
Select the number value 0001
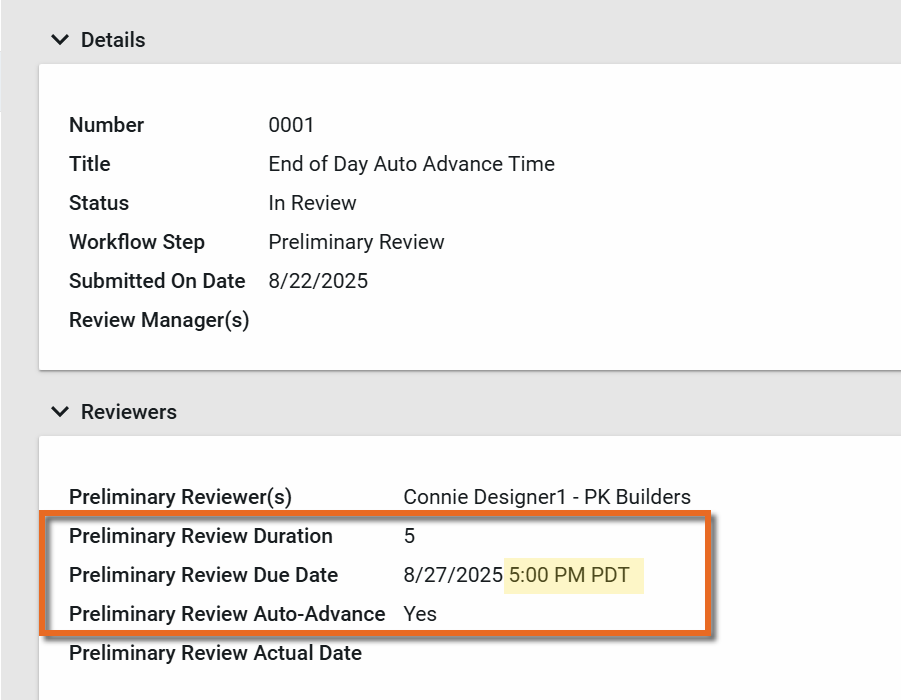point(291,125)
